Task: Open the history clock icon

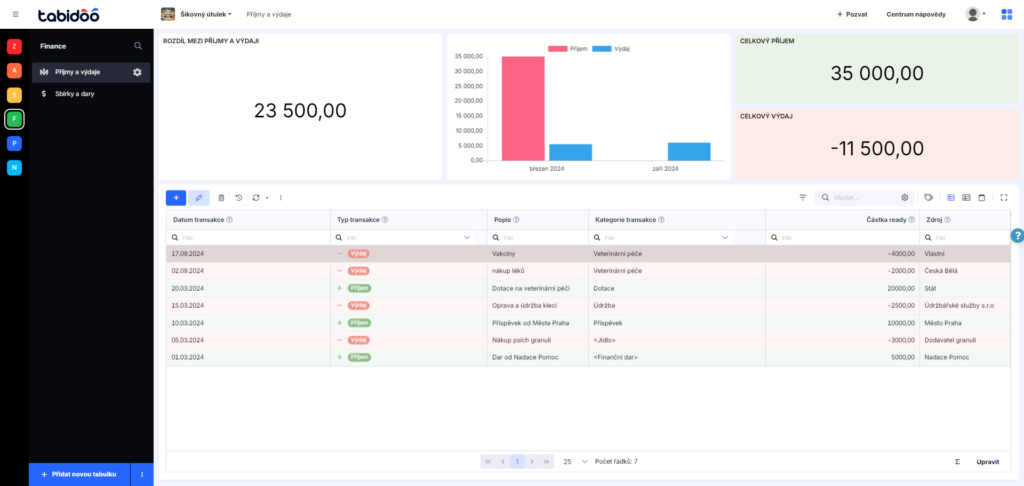Action: click(x=238, y=197)
